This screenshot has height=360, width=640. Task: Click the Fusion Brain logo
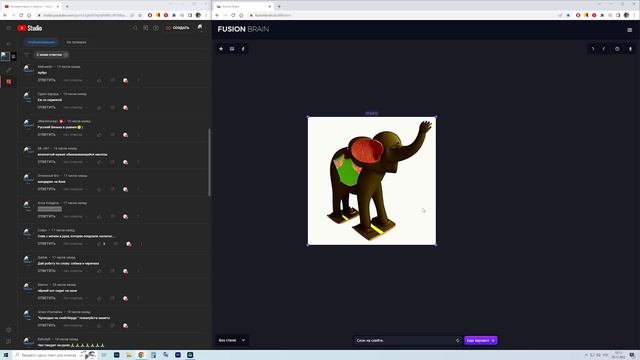point(243,29)
